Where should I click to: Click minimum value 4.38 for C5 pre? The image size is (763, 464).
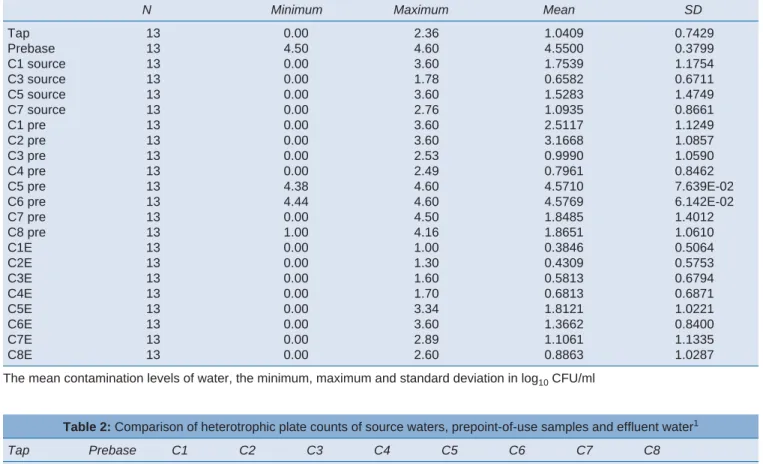pos(296,186)
